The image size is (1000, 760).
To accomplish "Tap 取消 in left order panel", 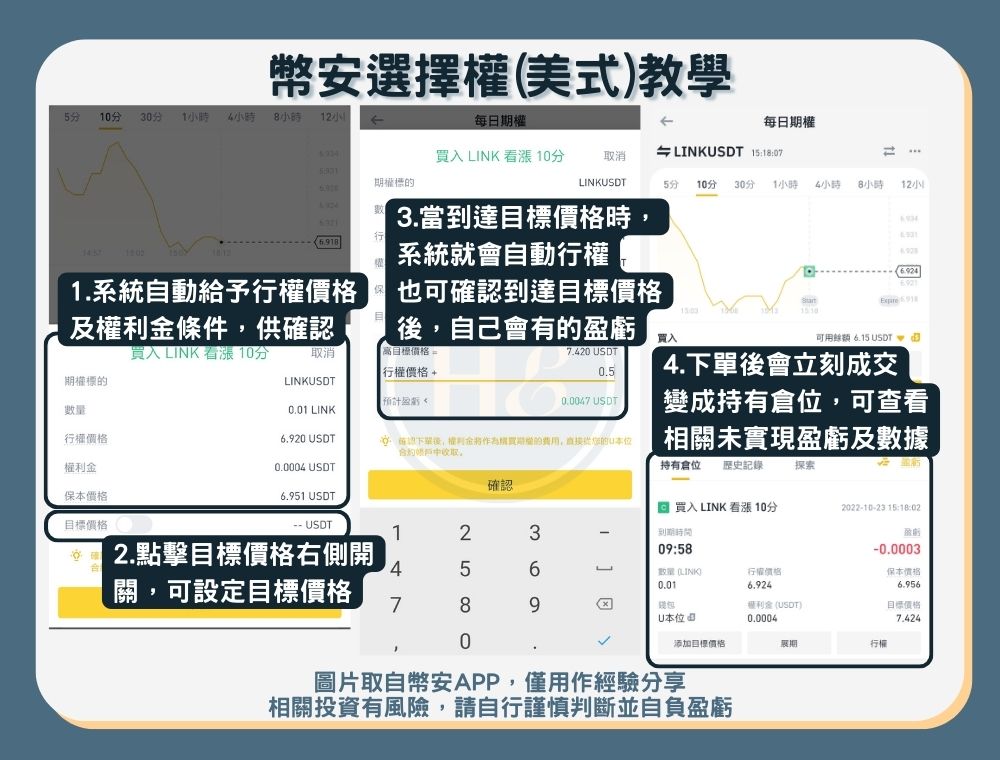I will (x=323, y=353).
